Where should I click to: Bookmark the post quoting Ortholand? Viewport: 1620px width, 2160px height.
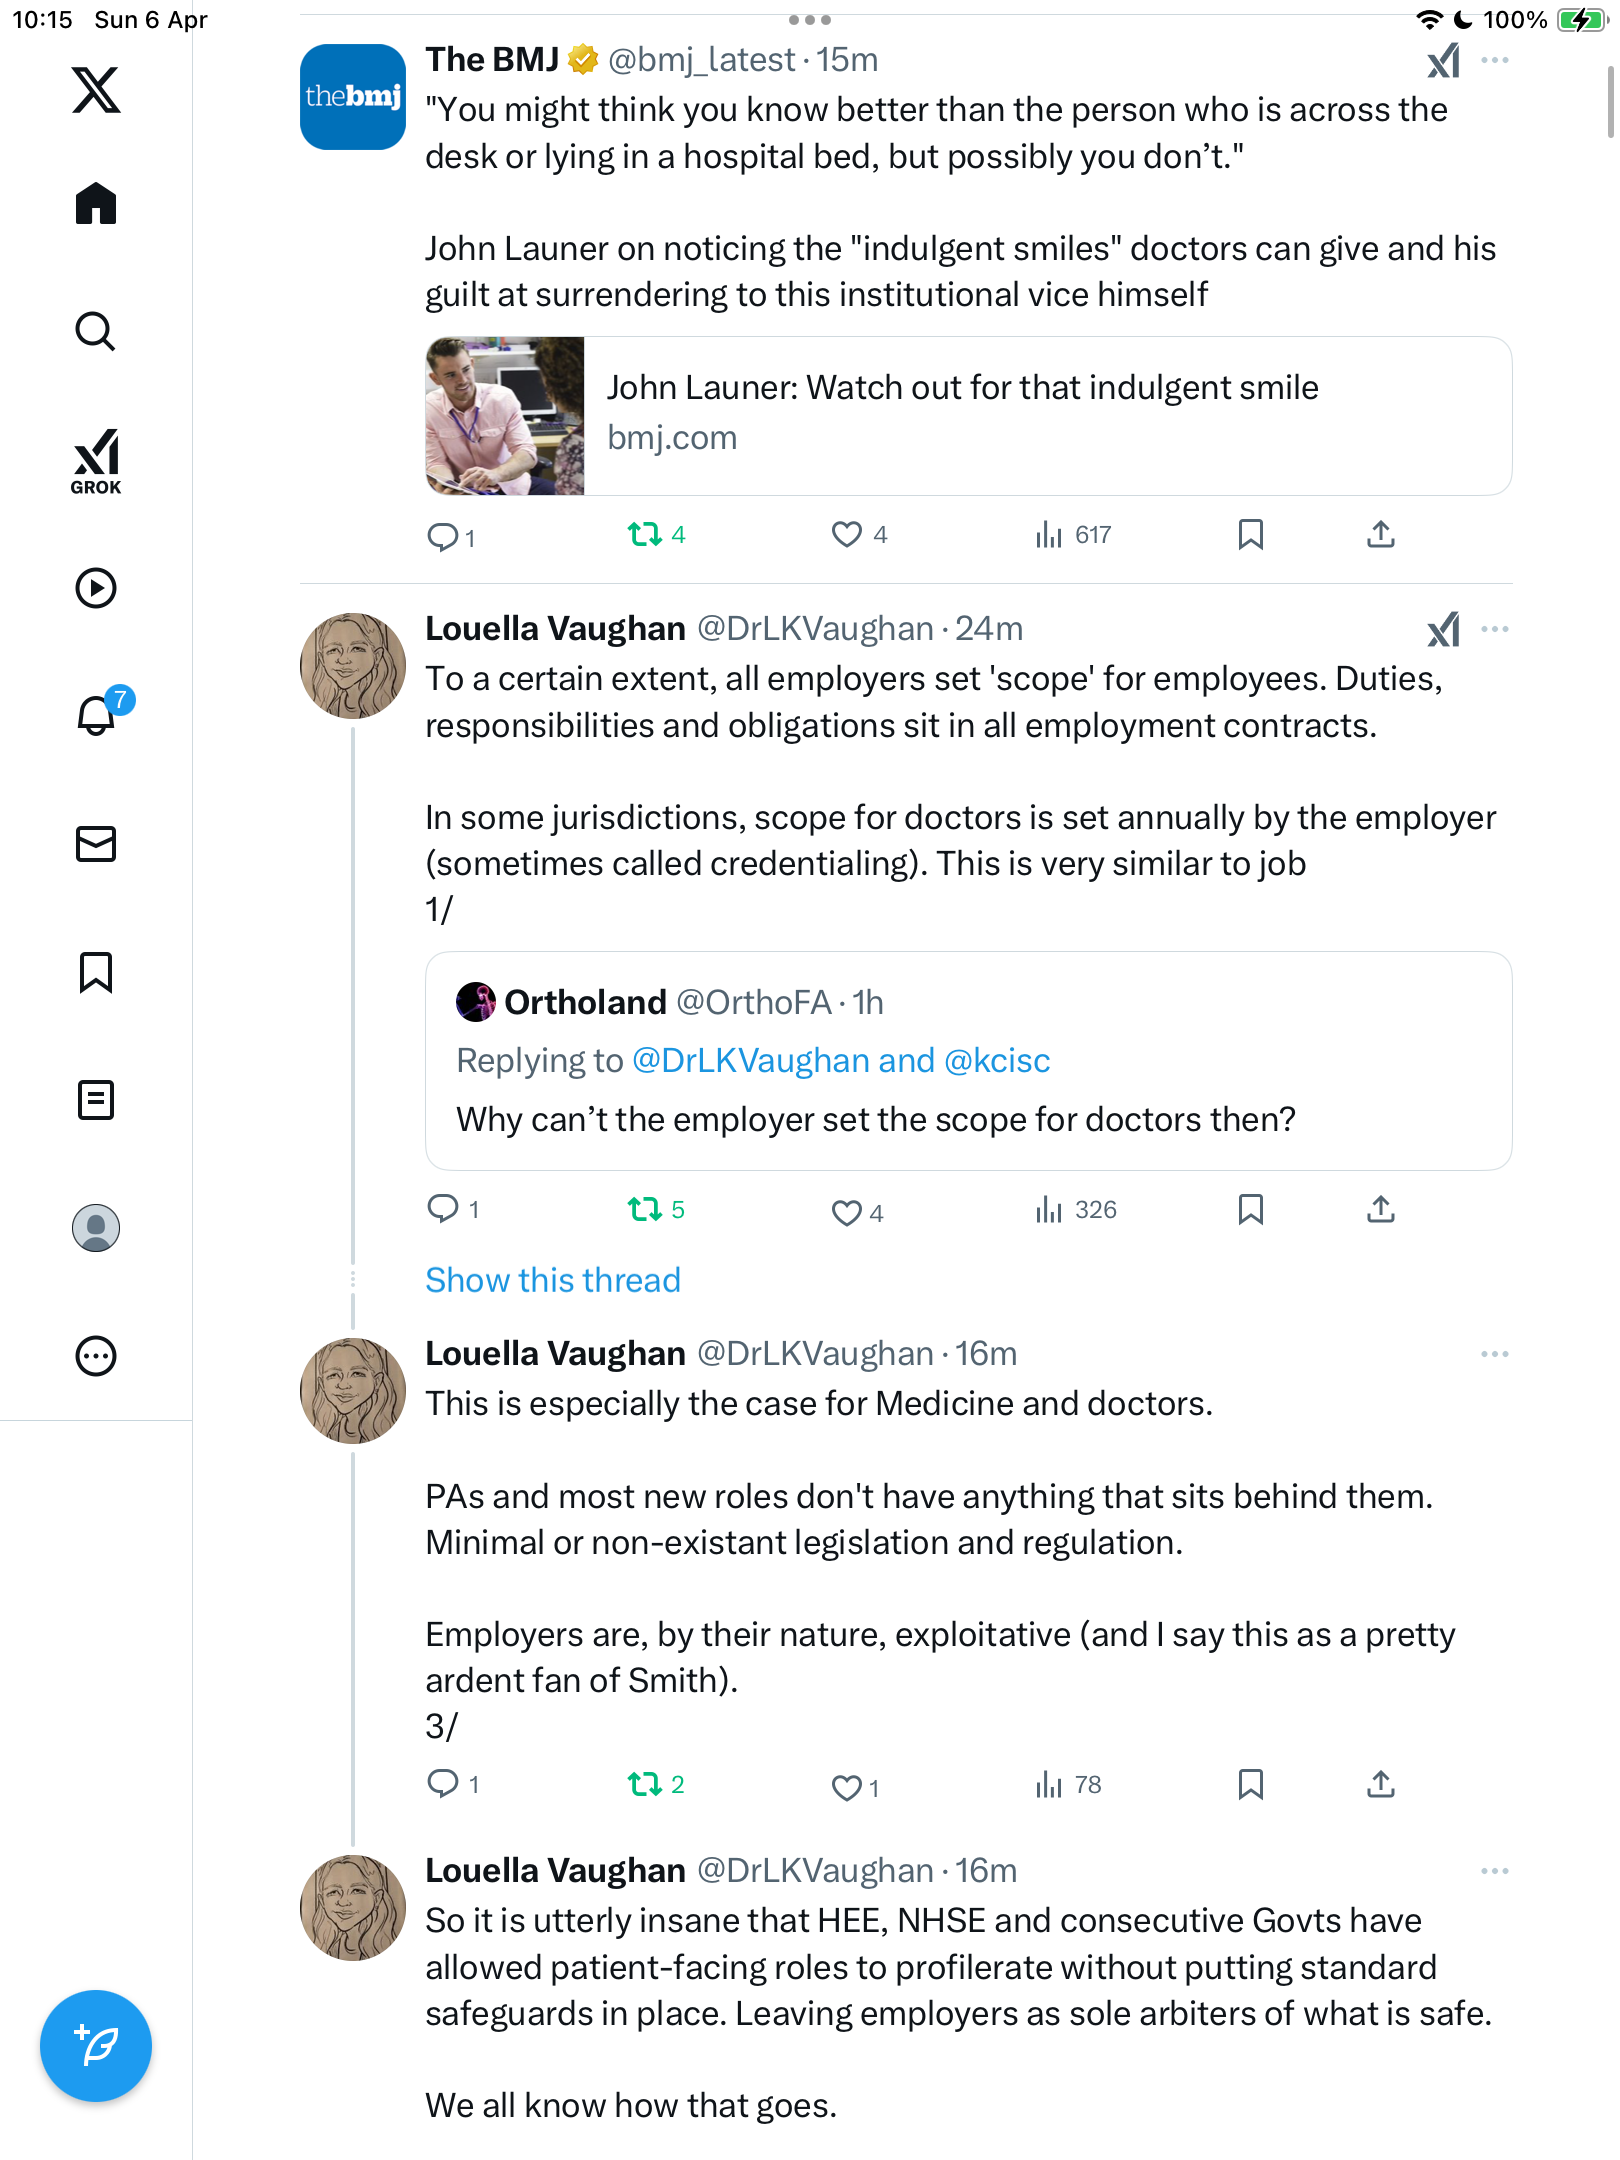click(x=1250, y=1210)
